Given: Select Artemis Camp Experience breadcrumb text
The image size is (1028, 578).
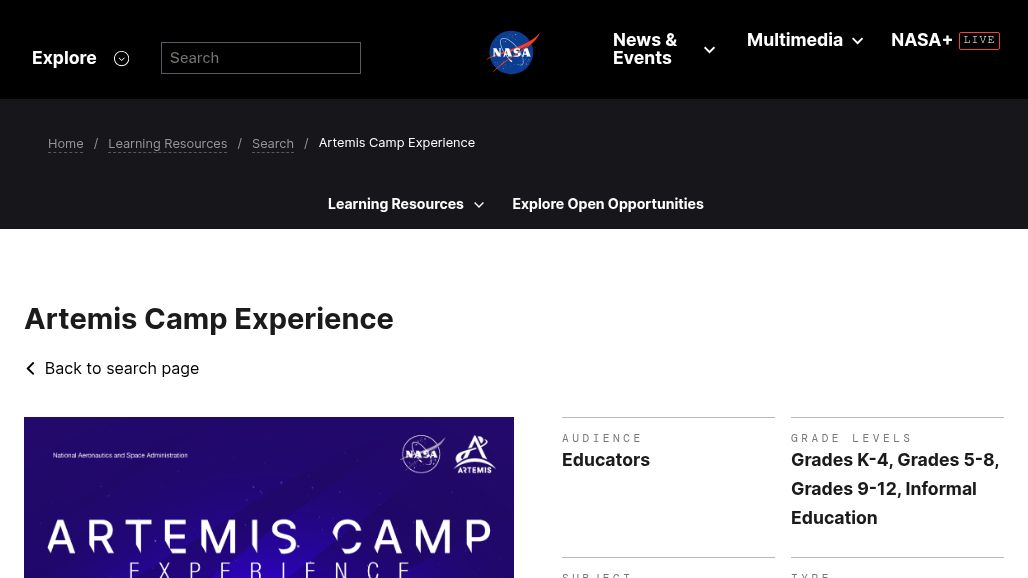Looking at the screenshot, I should click(x=397, y=143).
